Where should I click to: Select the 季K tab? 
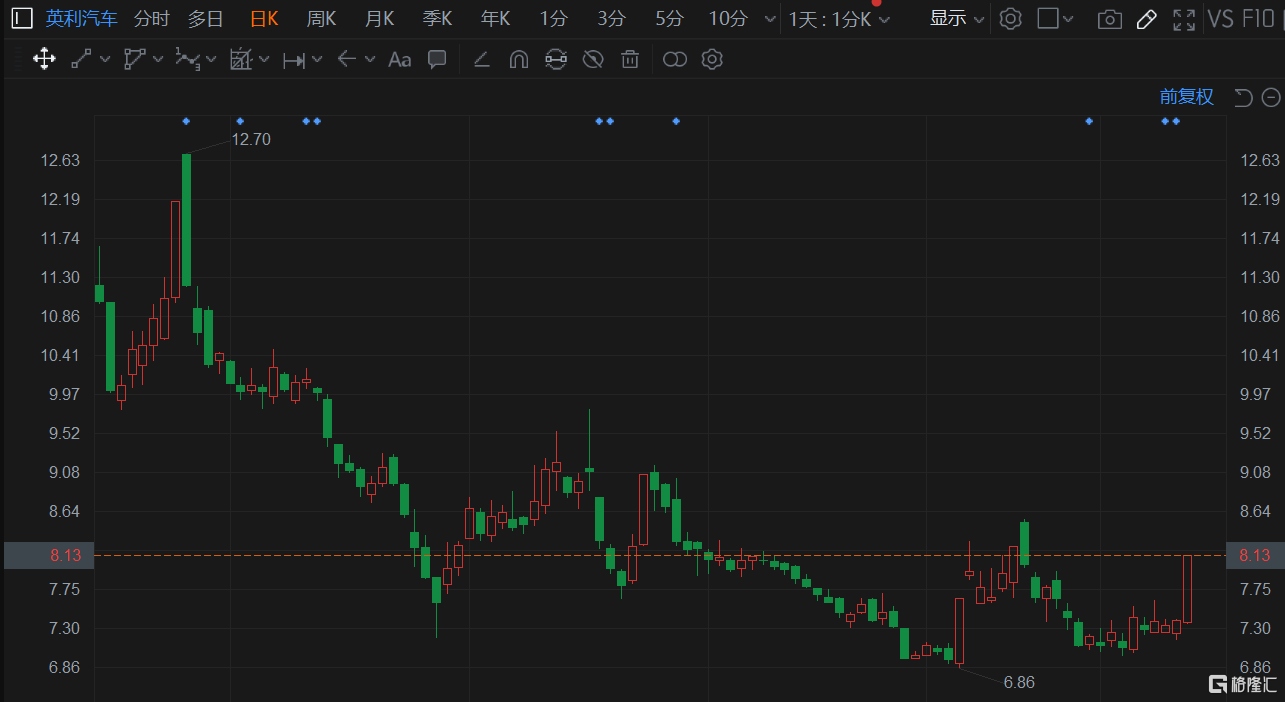pos(437,18)
